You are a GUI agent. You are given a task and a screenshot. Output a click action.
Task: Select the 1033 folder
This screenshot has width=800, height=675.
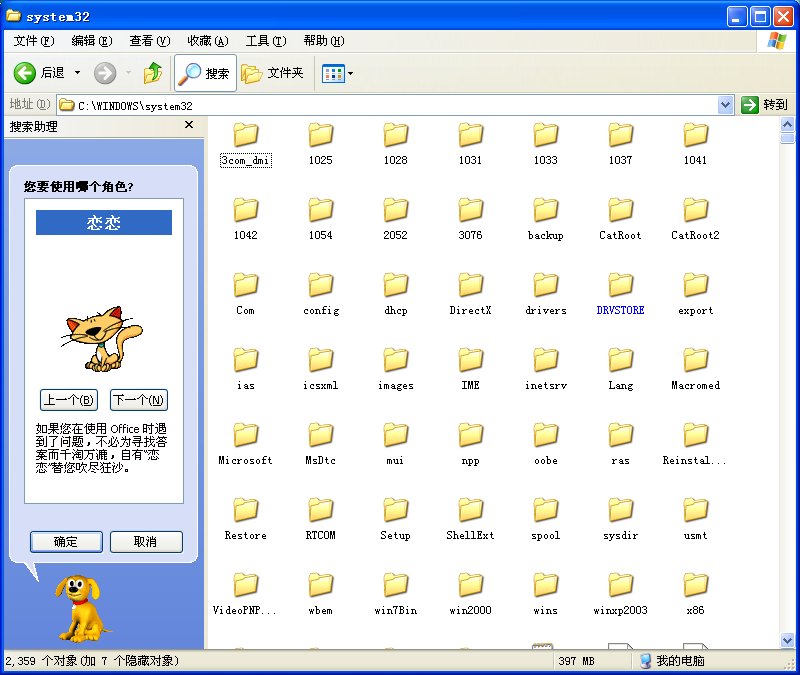click(x=545, y=145)
